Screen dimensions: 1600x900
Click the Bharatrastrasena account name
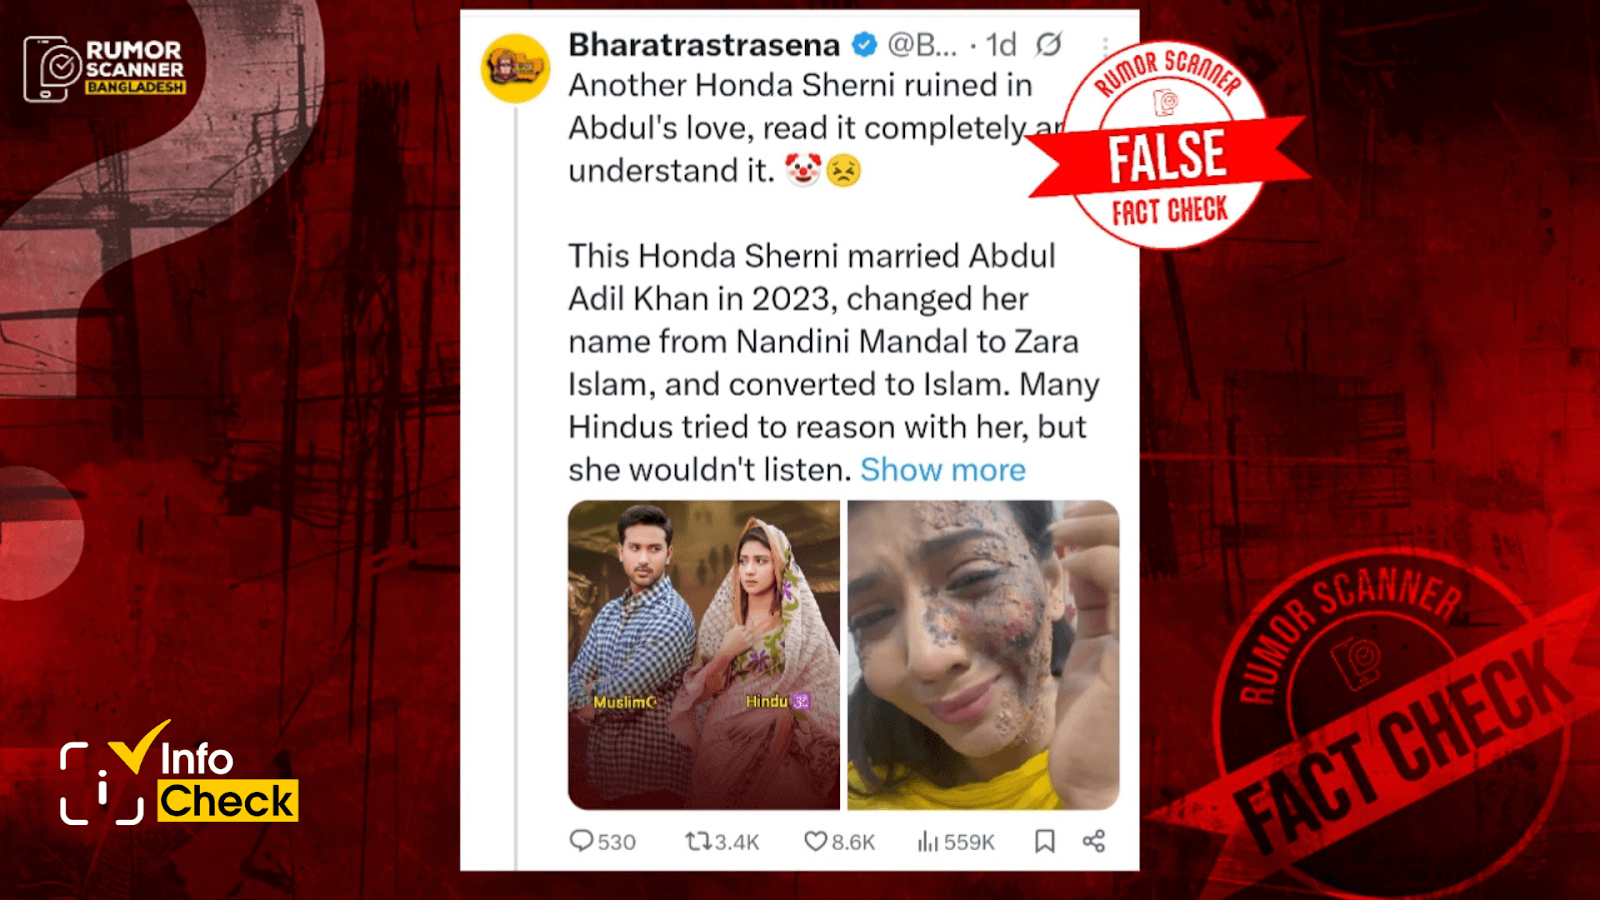tap(704, 45)
